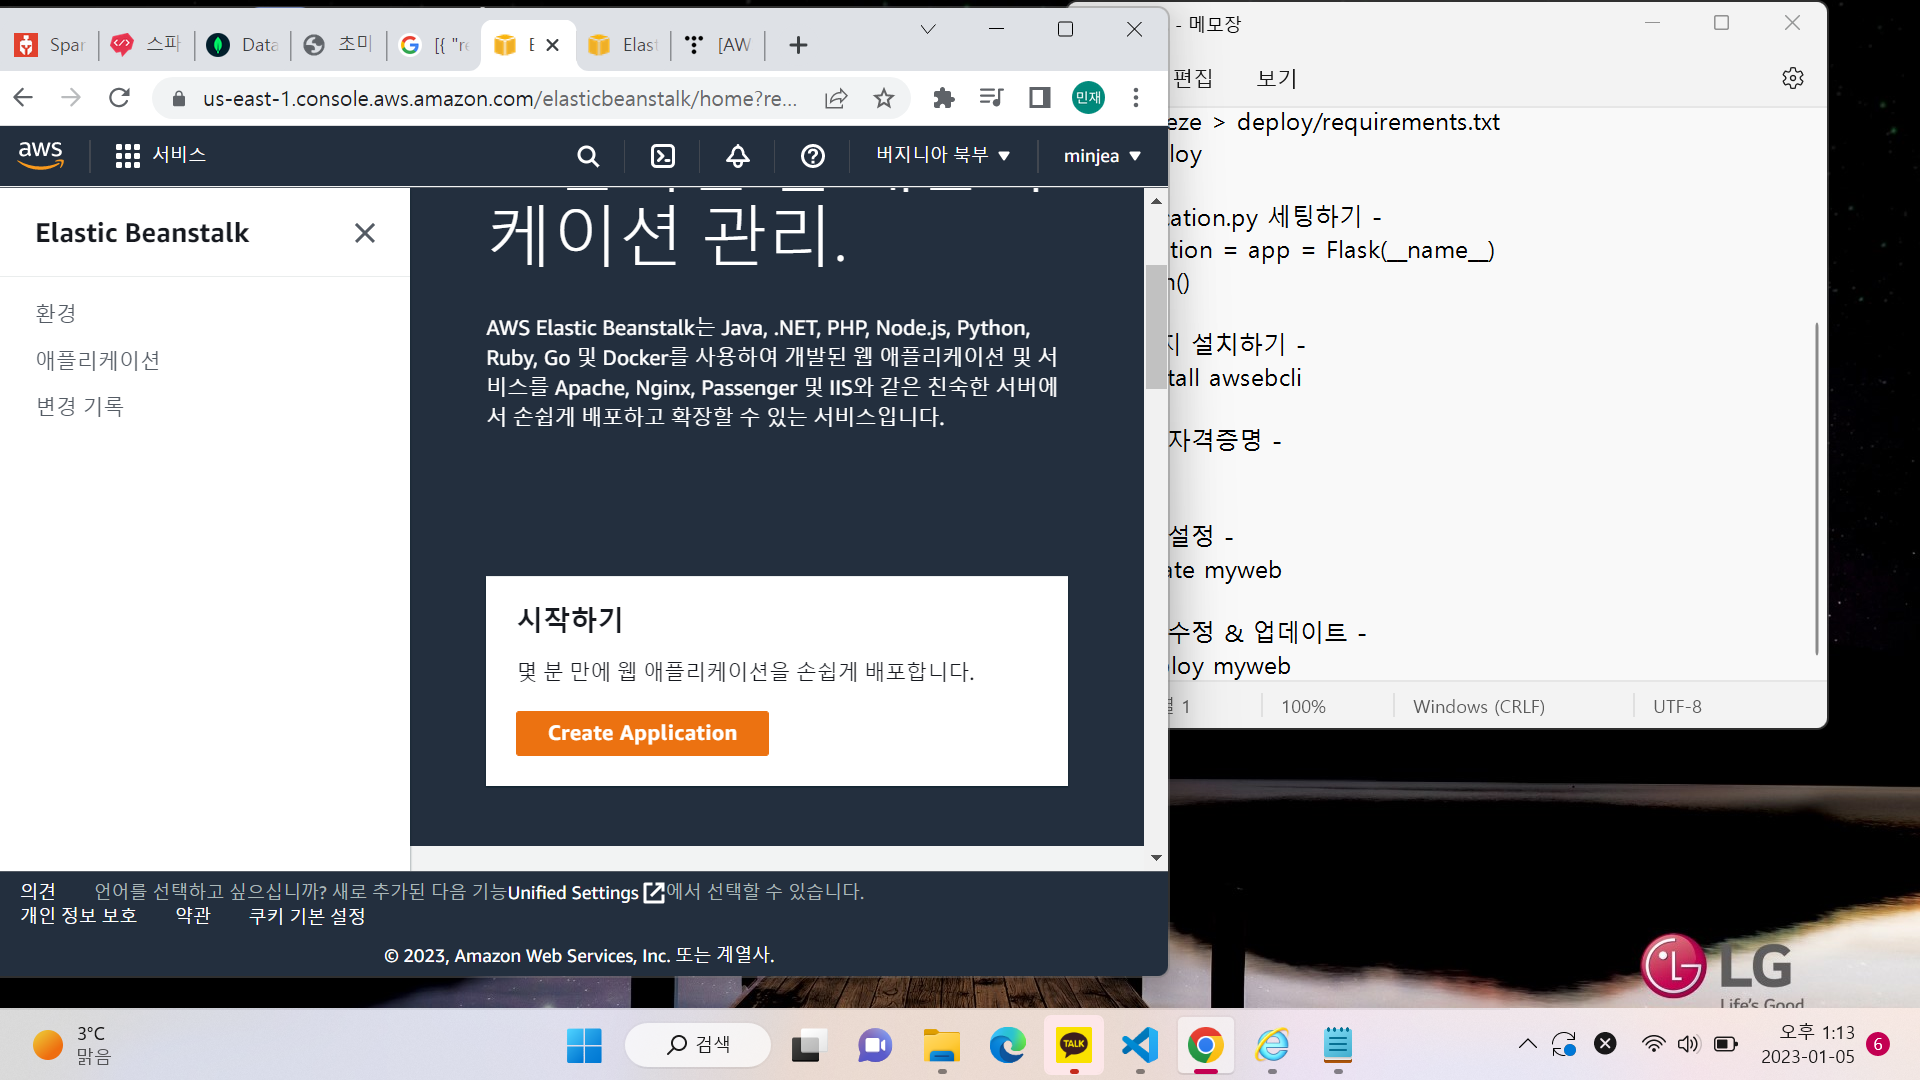Toggle Chrome side panel icon
This screenshot has width=1920, height=1080.
click(x=1039, y=97)
